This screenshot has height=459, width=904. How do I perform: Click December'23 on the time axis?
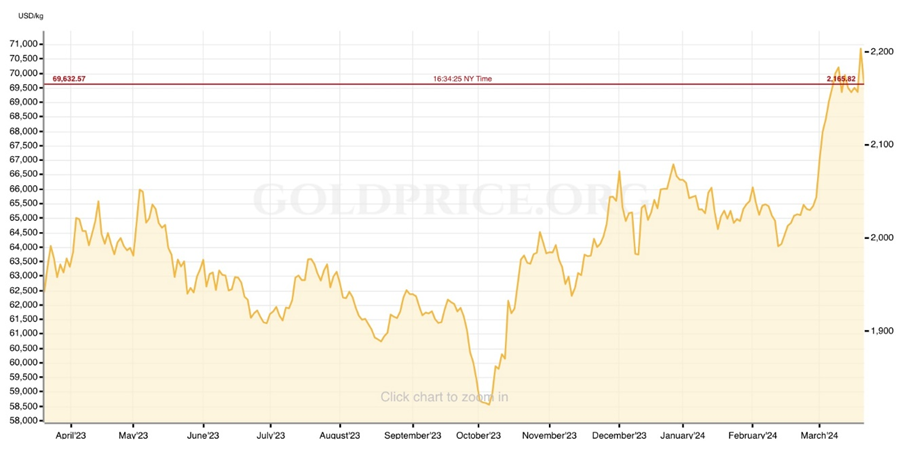coord(619,435)
